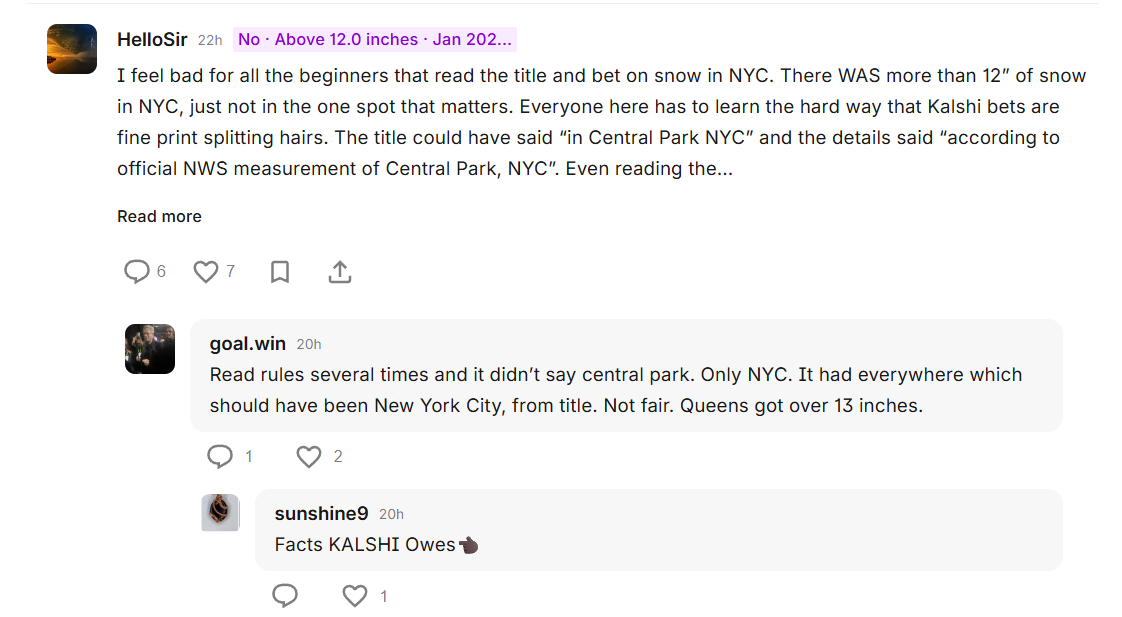The image size is (1122, 617).
Task: Open the 'No · Above 12.0 inches' market tag
Action: click(372, 38)
